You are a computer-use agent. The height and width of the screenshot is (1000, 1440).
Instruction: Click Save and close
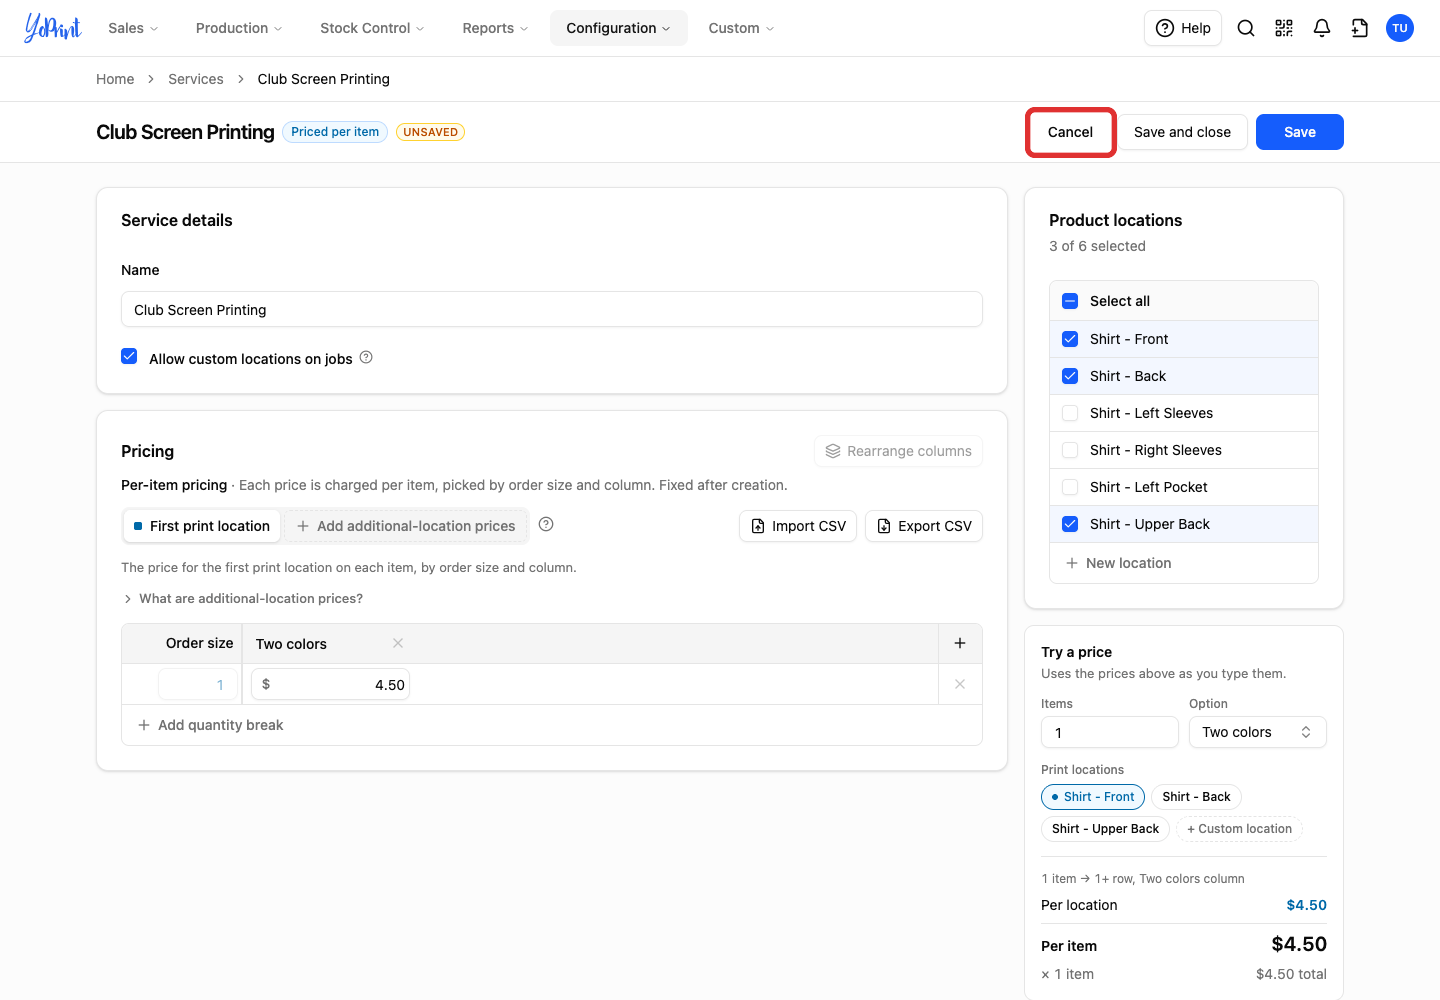point(1182,132)
